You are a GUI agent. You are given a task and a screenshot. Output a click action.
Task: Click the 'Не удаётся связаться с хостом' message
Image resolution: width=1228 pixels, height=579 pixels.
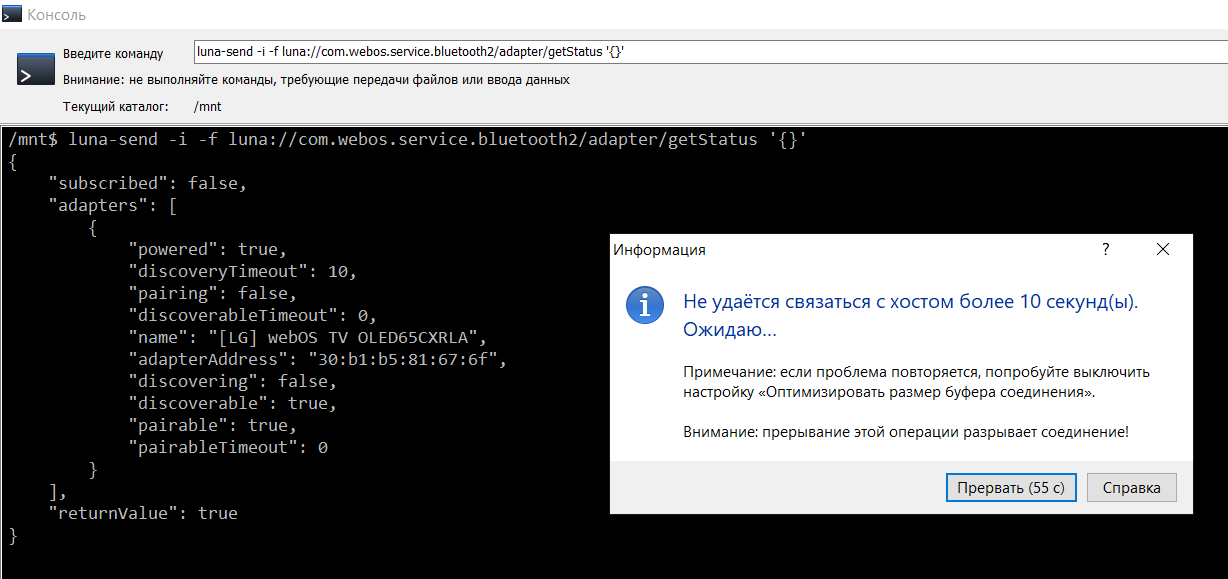910,302
